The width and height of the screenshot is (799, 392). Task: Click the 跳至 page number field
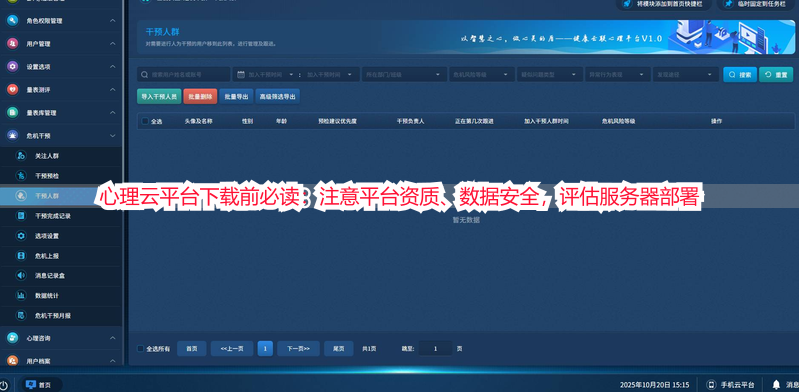(435, 349)
